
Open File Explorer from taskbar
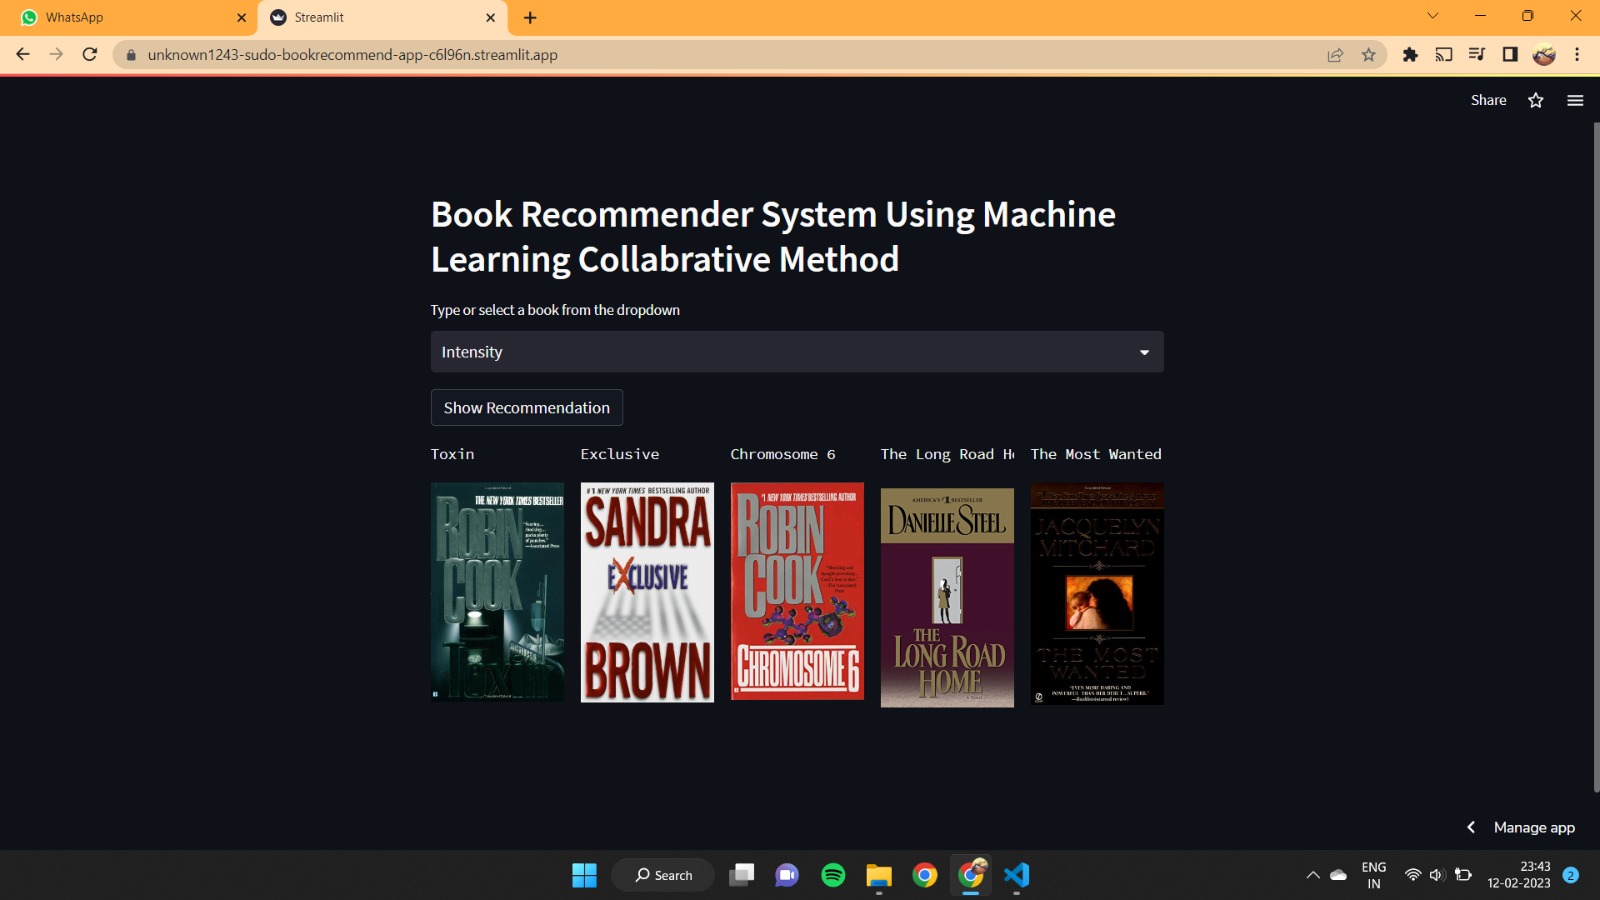point(879,875)
